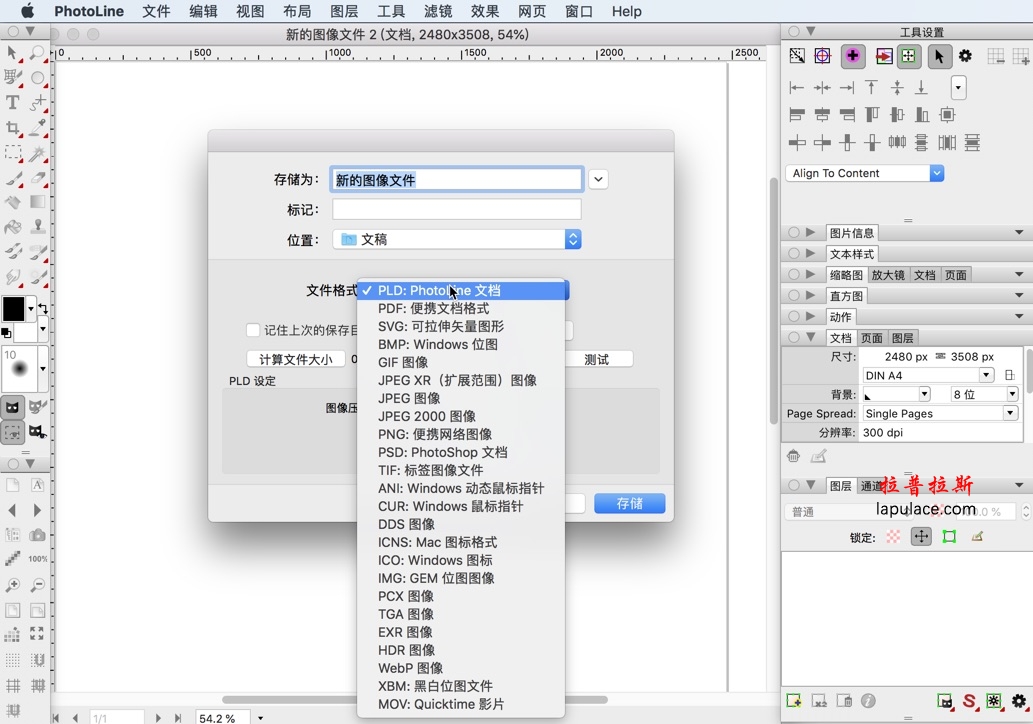Click the 测试 button
Image resolution: width=1033 pixels, height=724 pixels.
tap(597, 359)
